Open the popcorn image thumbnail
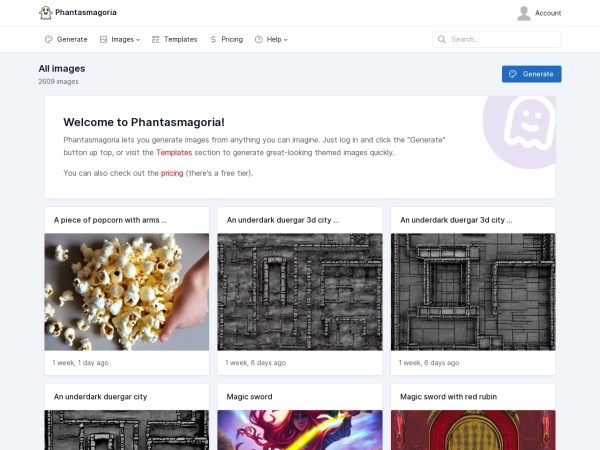The height and width of the screenshot is (450, 600). 126,291
